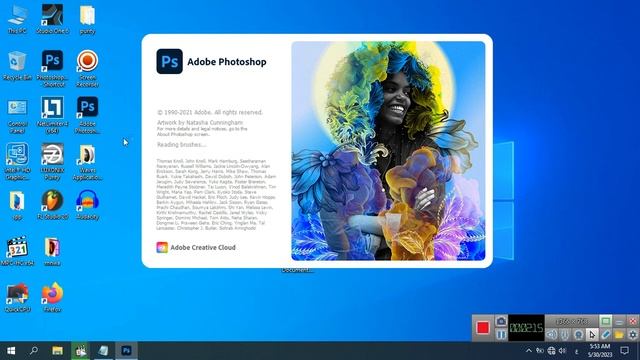Toggle microphone capture in recorder
Viewport: 640px width, 360px height.
pyautogui.click(x=565, y=334)
